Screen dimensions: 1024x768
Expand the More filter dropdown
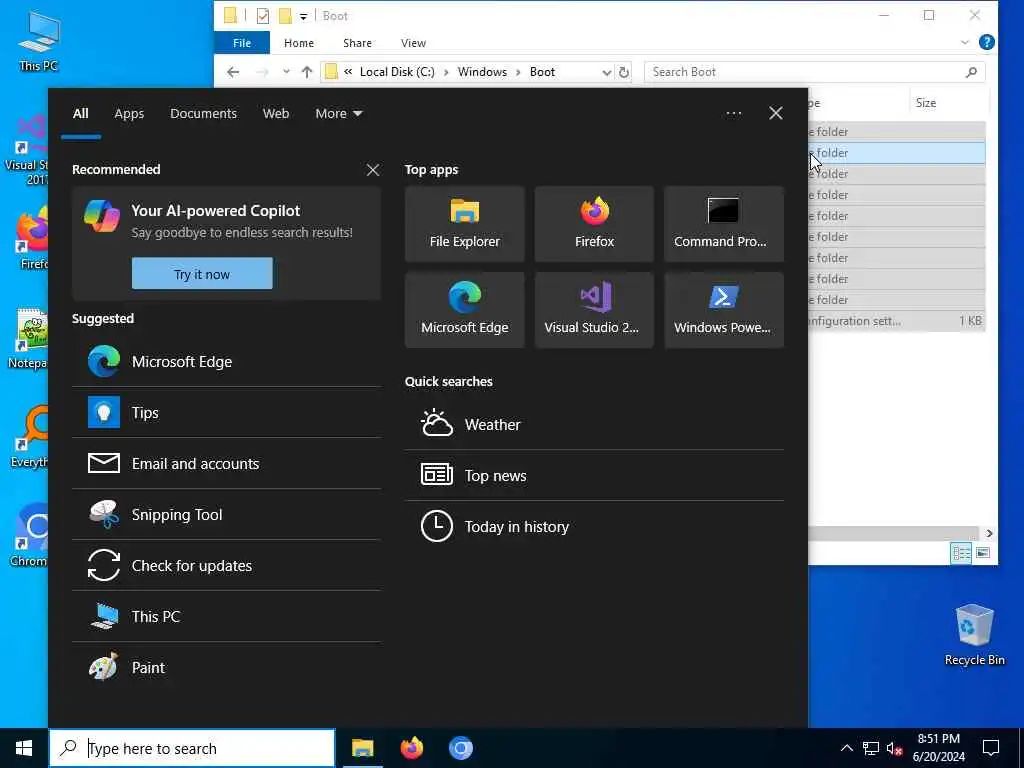338,114
